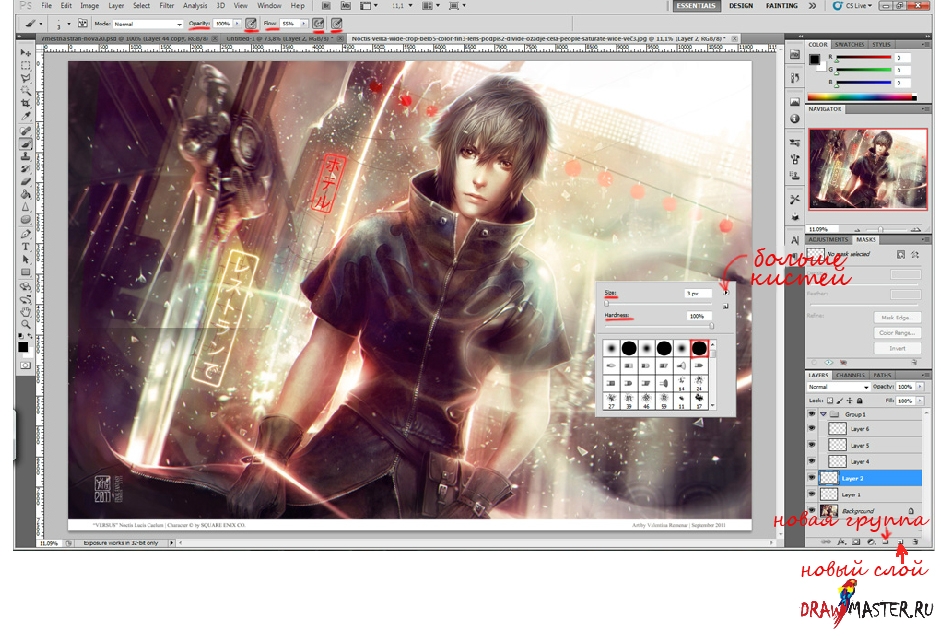The image size is (941, 636).
Task: Toggle lock transparent pixels
Action: pyautogui.click(x=830, y=400)
